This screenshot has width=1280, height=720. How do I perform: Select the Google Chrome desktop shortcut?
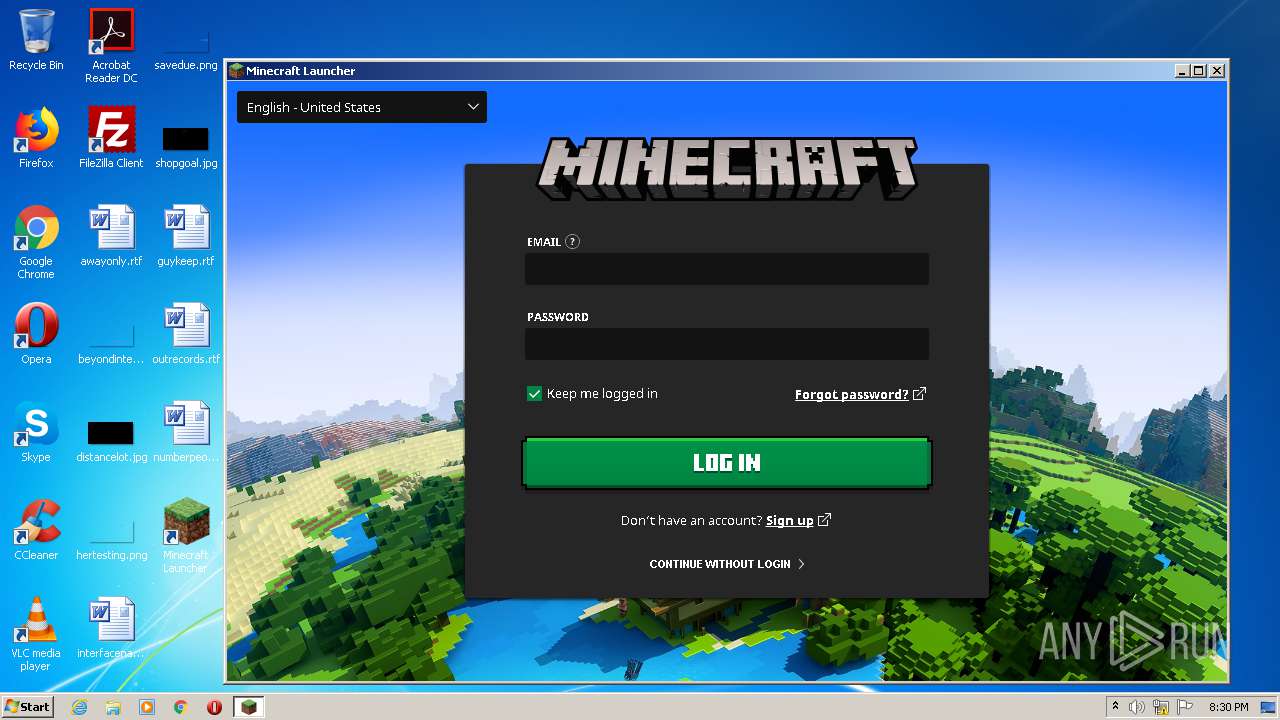36,242
